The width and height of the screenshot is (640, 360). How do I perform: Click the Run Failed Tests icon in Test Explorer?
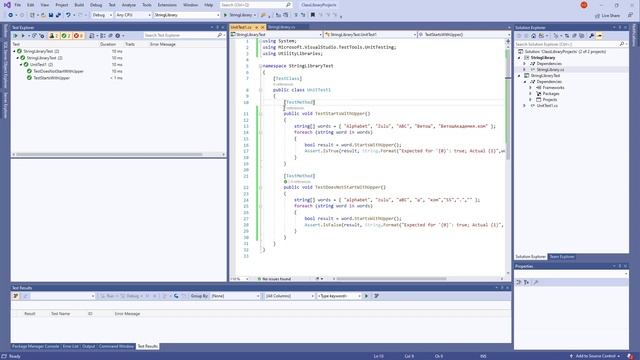click(x=42, y=36)
